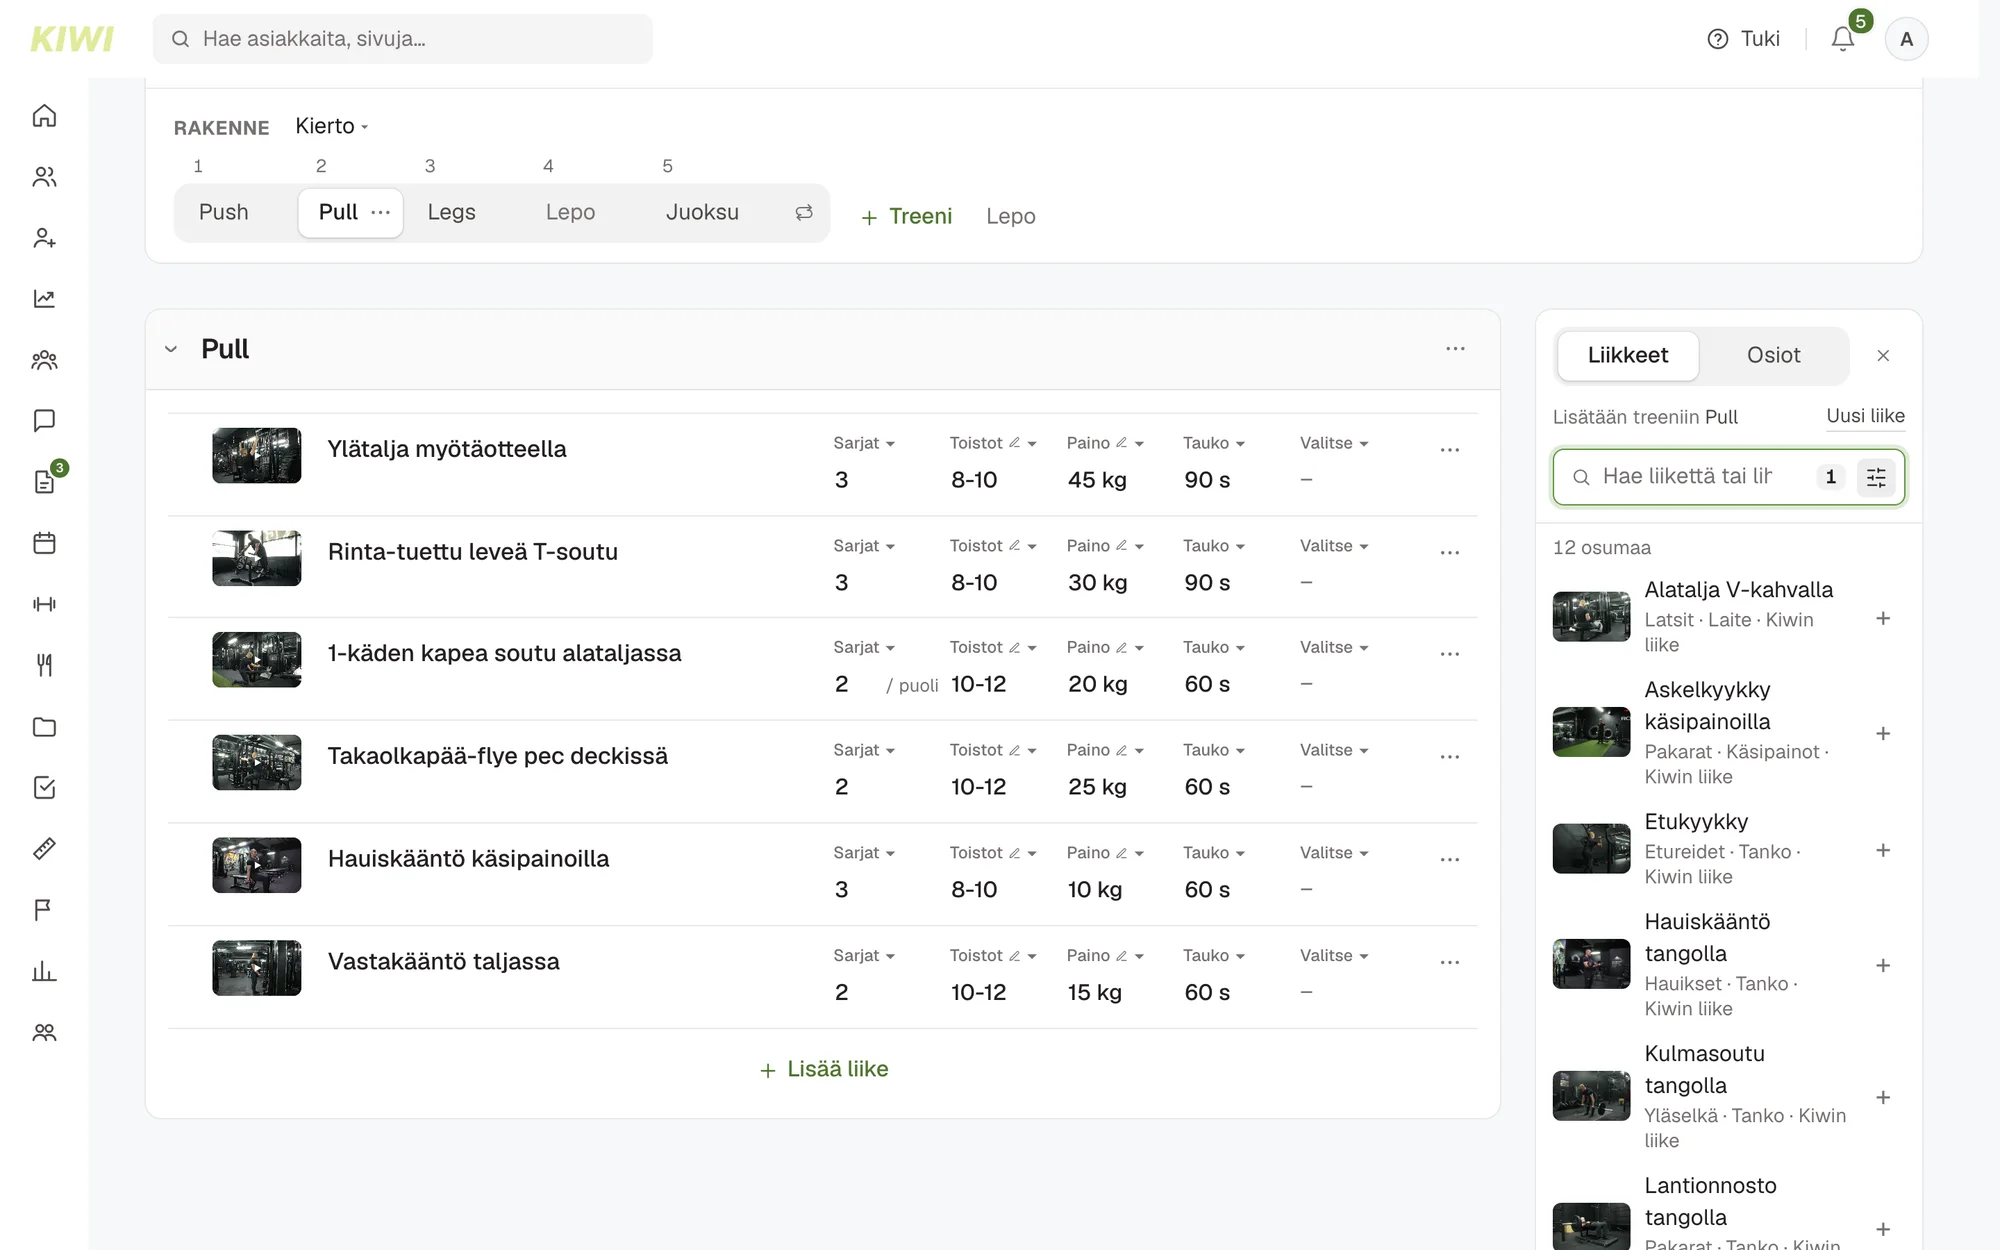Open the Kierto structure dropdown
Screen dimensions: 2000x1250
[332, 126]
